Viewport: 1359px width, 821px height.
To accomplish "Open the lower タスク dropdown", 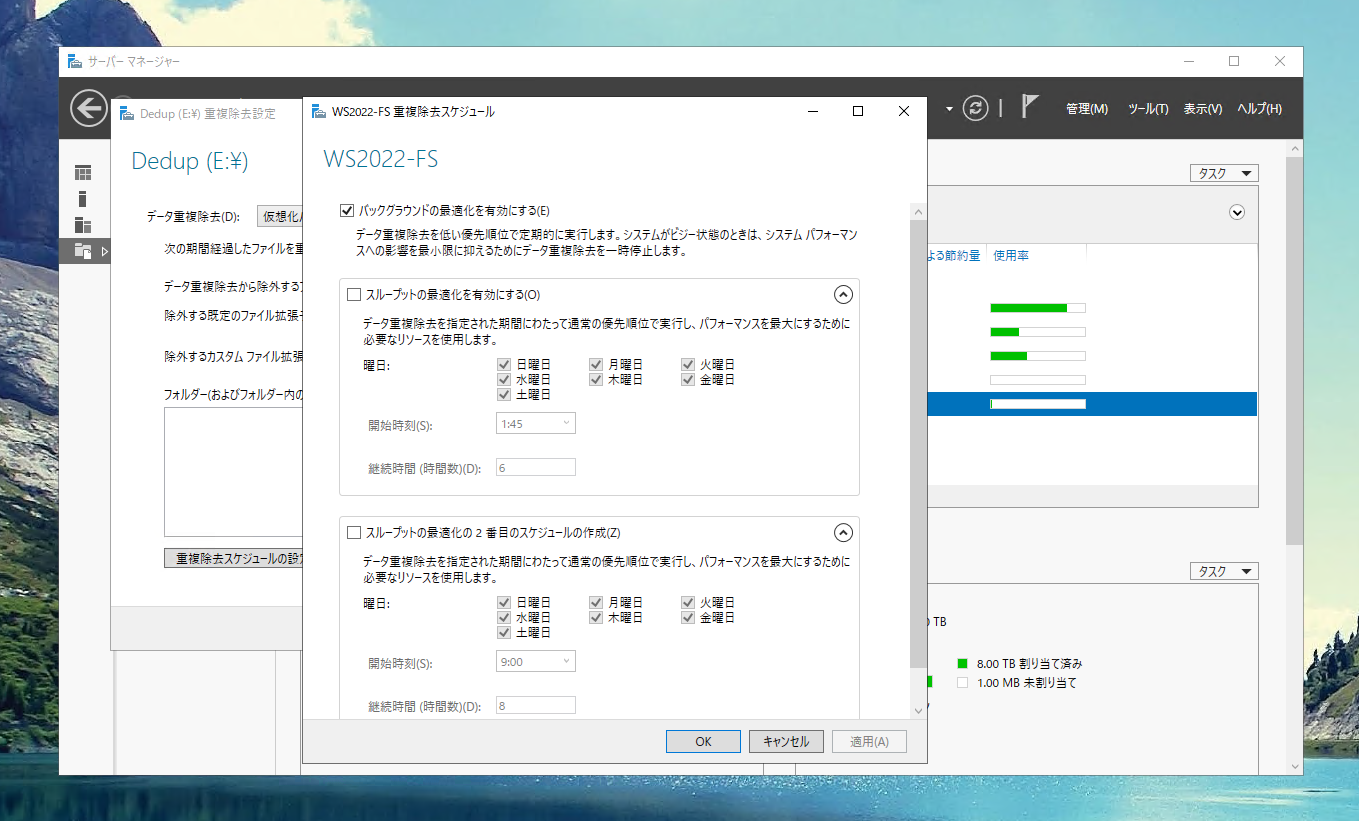I will point(1224,571).
